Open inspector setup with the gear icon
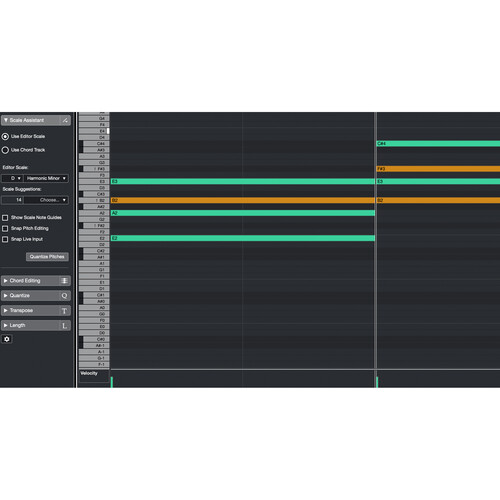500x500 pixels. pyautogui.click(x=7, y=339)
